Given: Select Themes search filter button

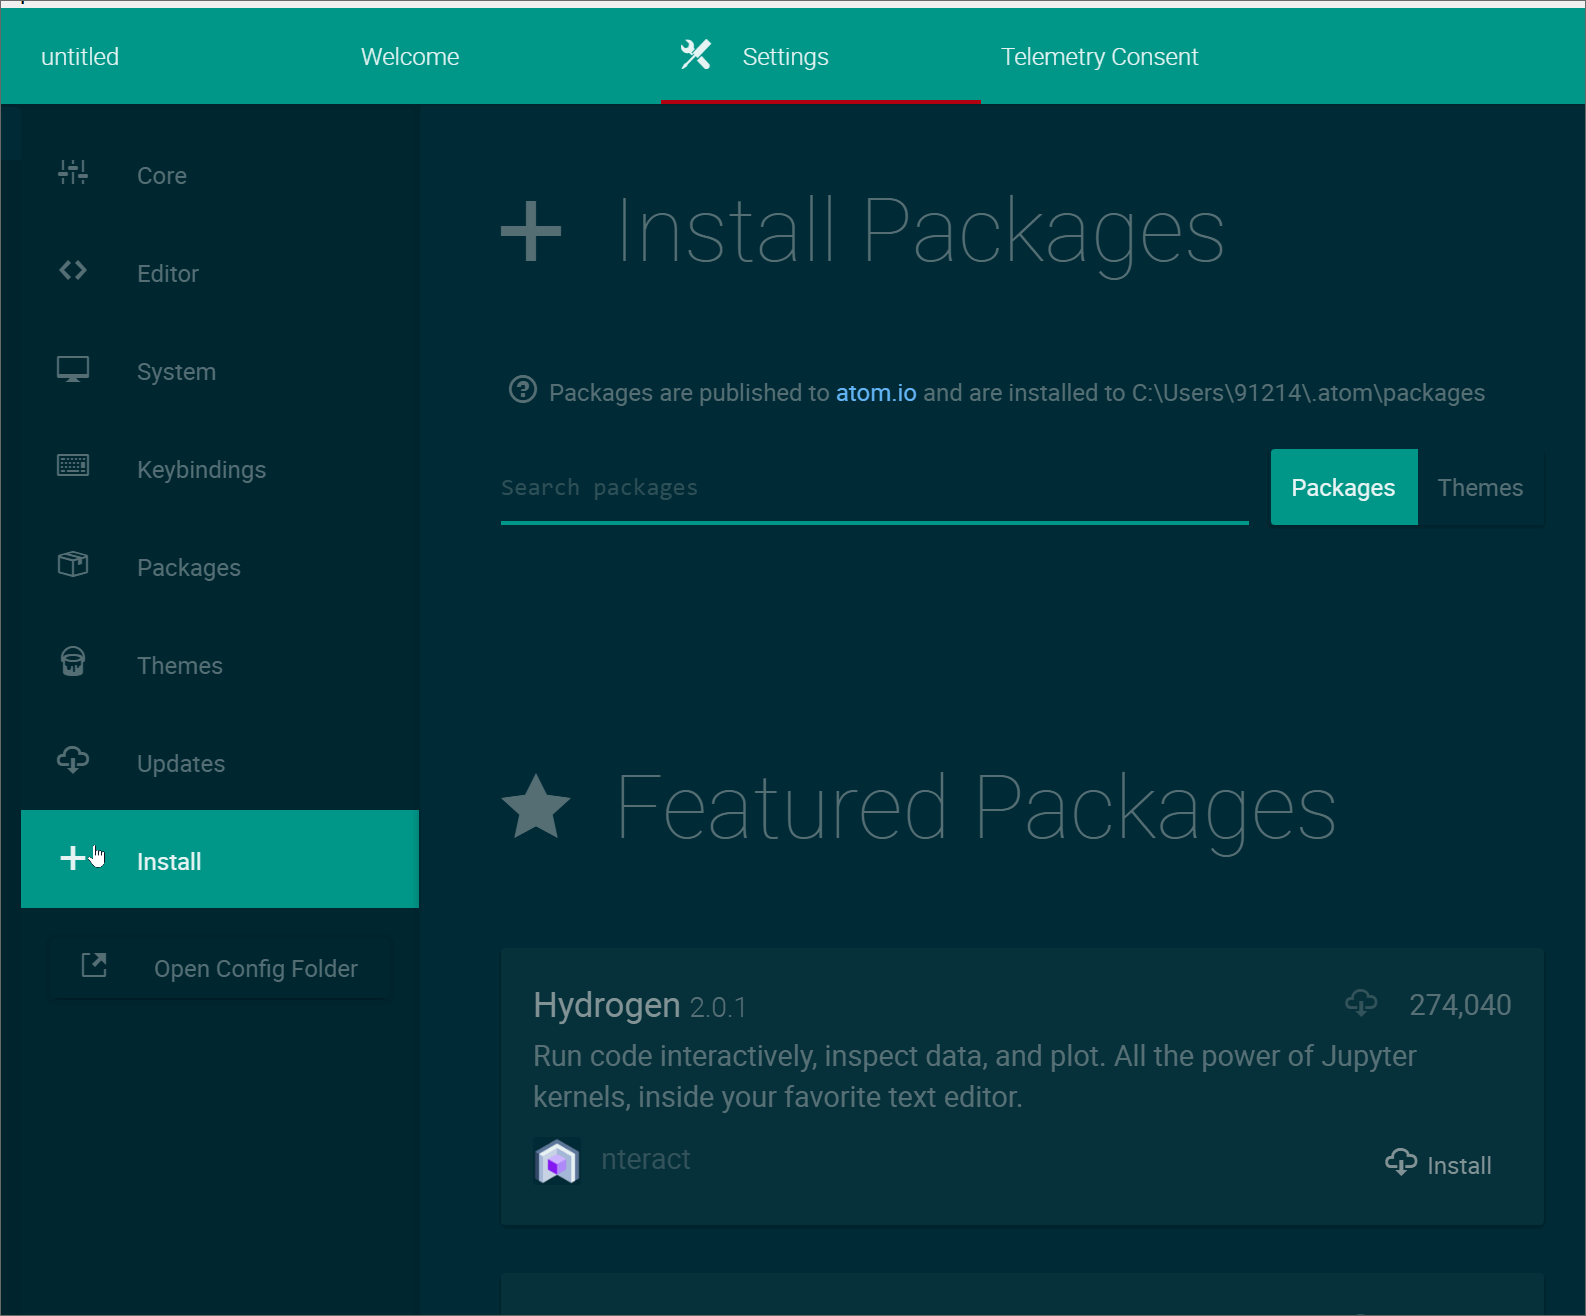Looking at the screenshot, I should coord(1481,487).
